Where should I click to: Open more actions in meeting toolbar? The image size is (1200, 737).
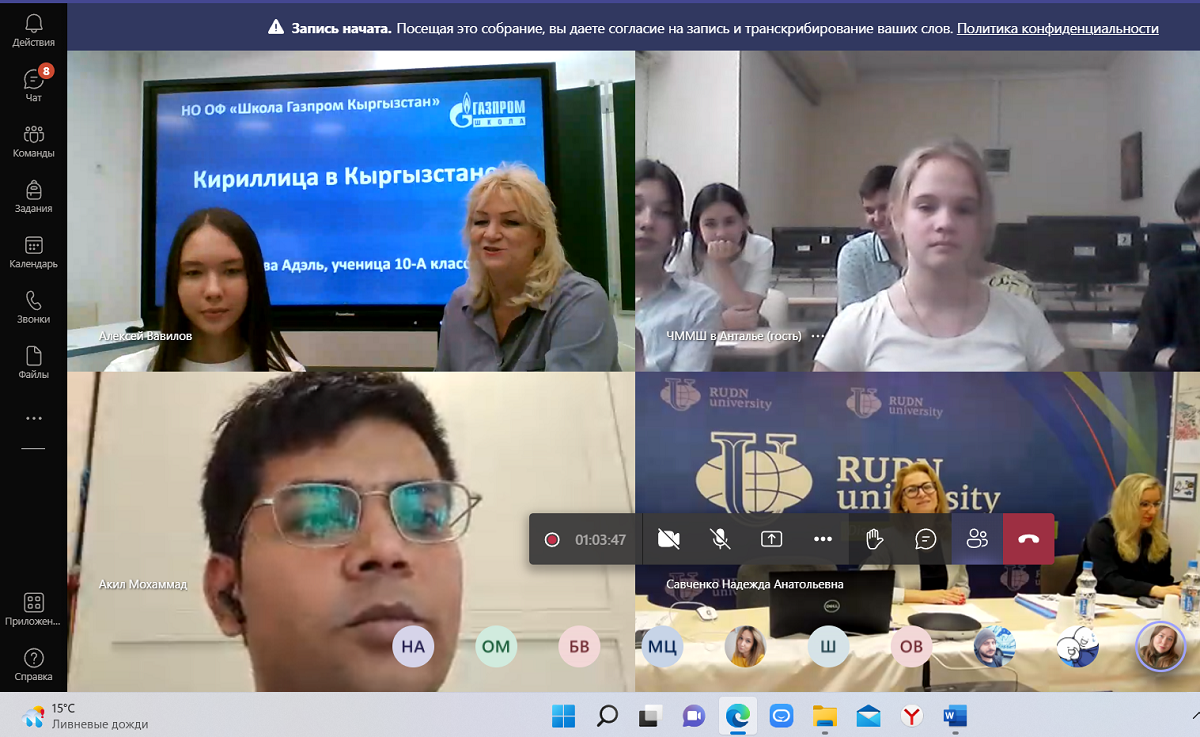[x=823, y=539]
